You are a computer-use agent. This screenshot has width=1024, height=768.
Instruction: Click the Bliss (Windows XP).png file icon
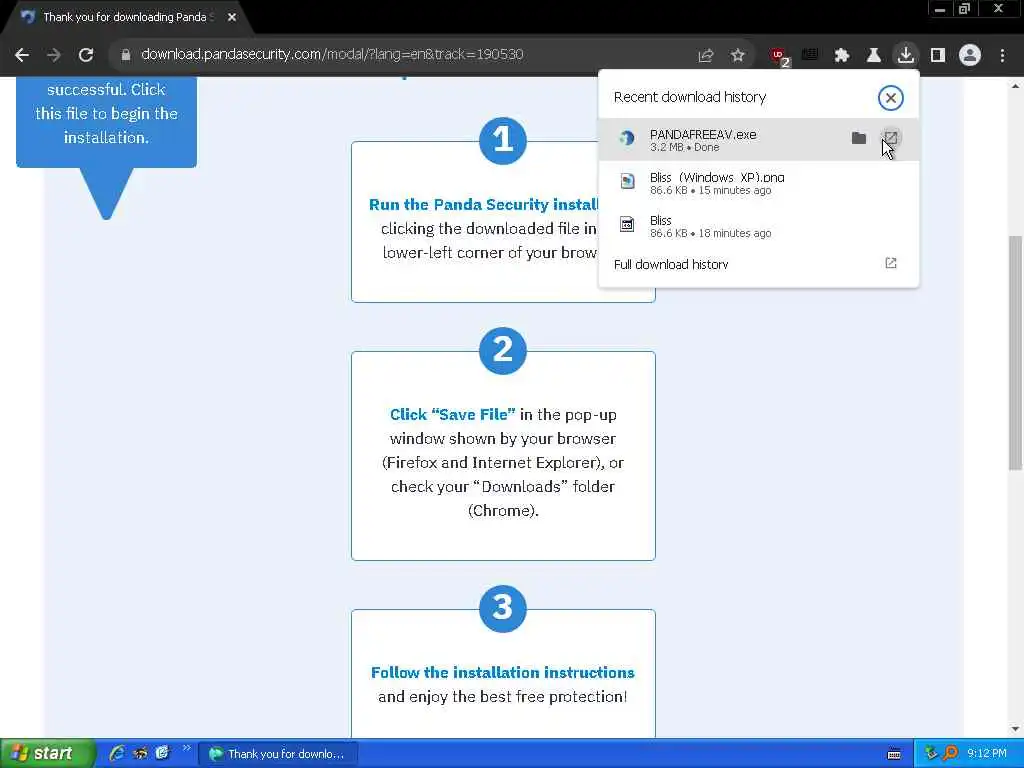pos(627,181)
